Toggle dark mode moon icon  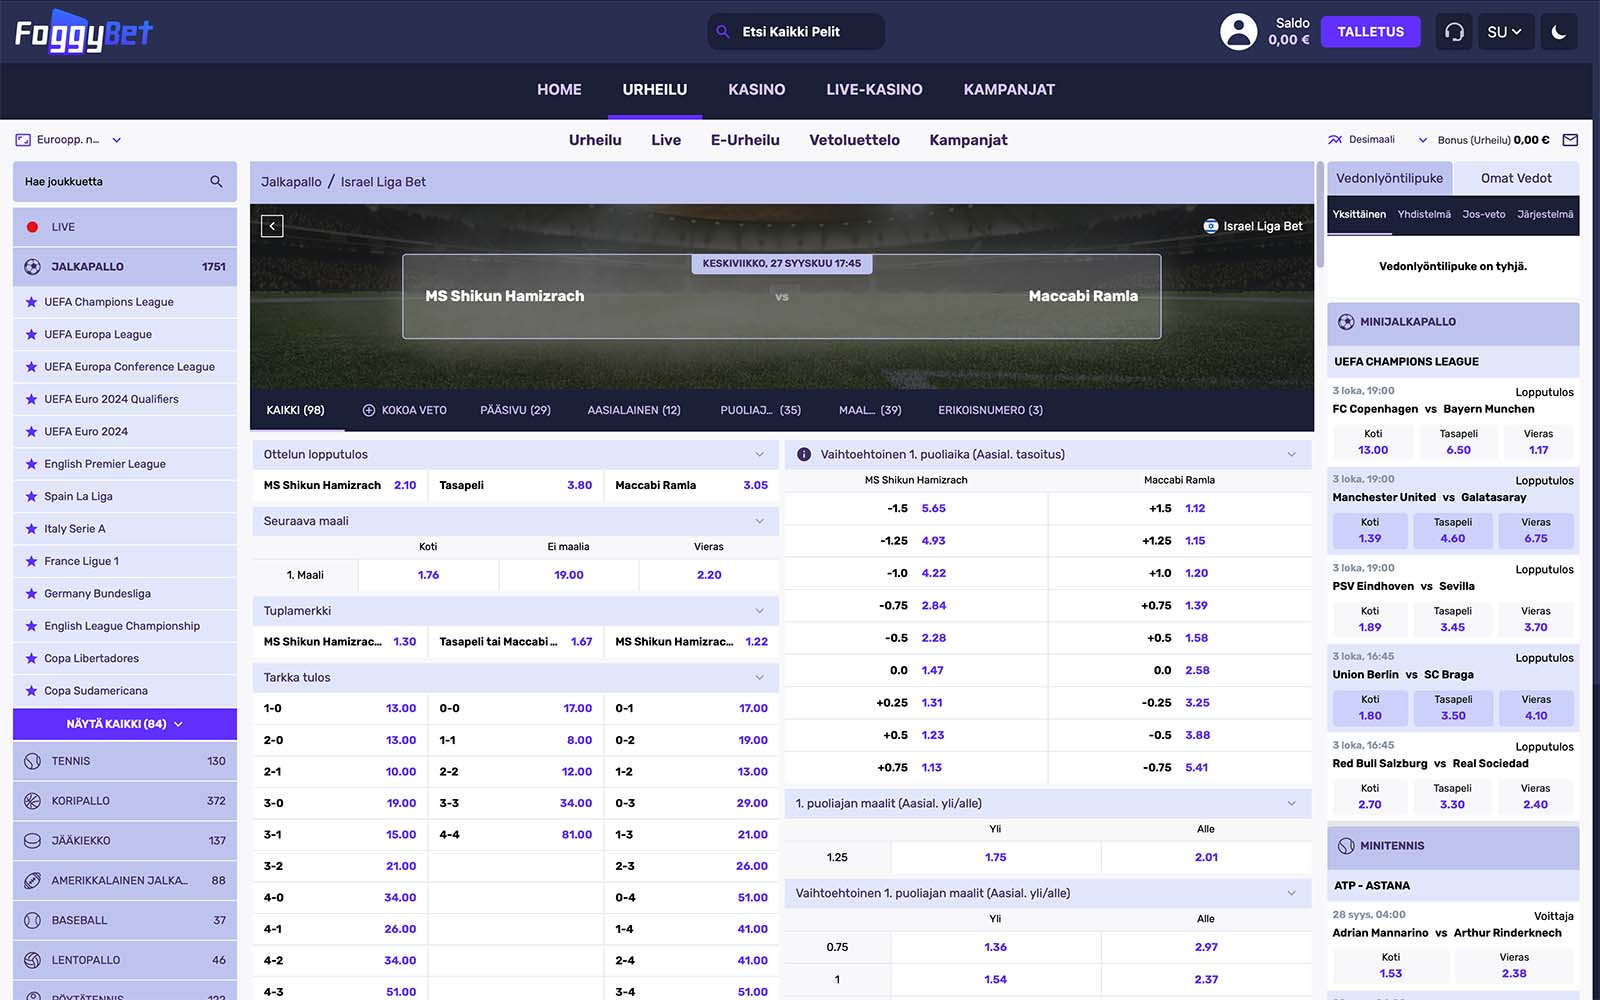click(1558, 32)
